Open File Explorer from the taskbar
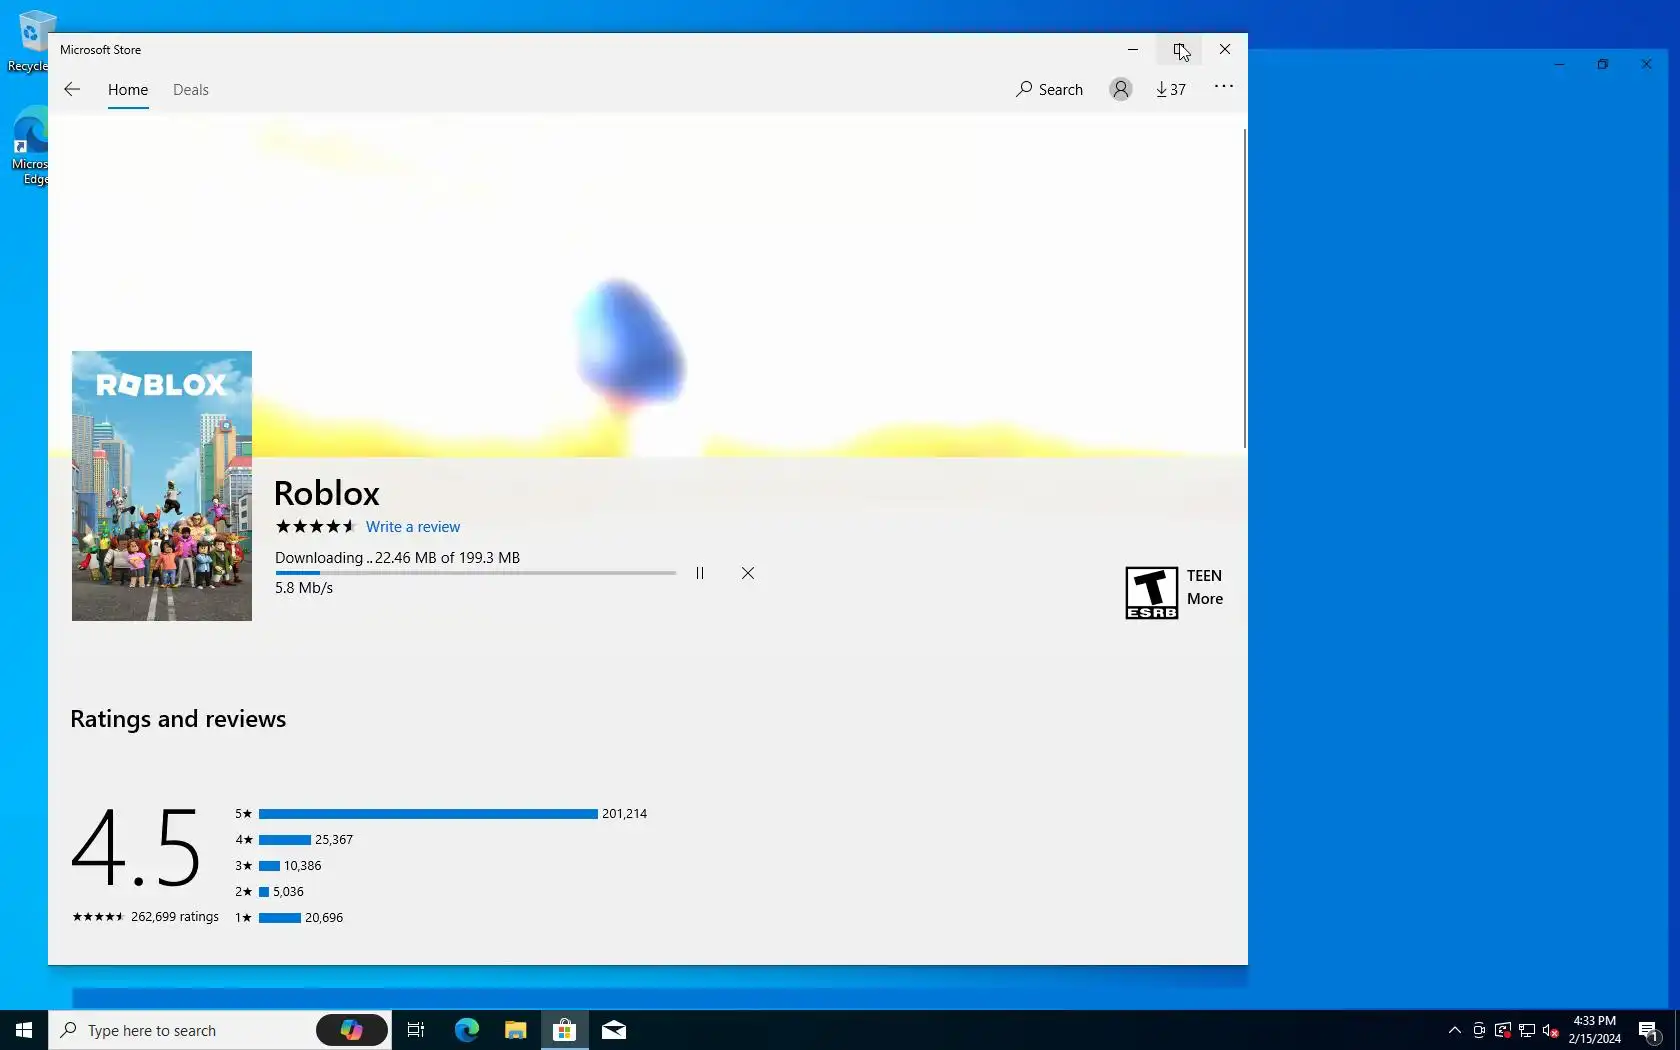The width and height of the screenshot is (1680, 1050). [516, 1030]
